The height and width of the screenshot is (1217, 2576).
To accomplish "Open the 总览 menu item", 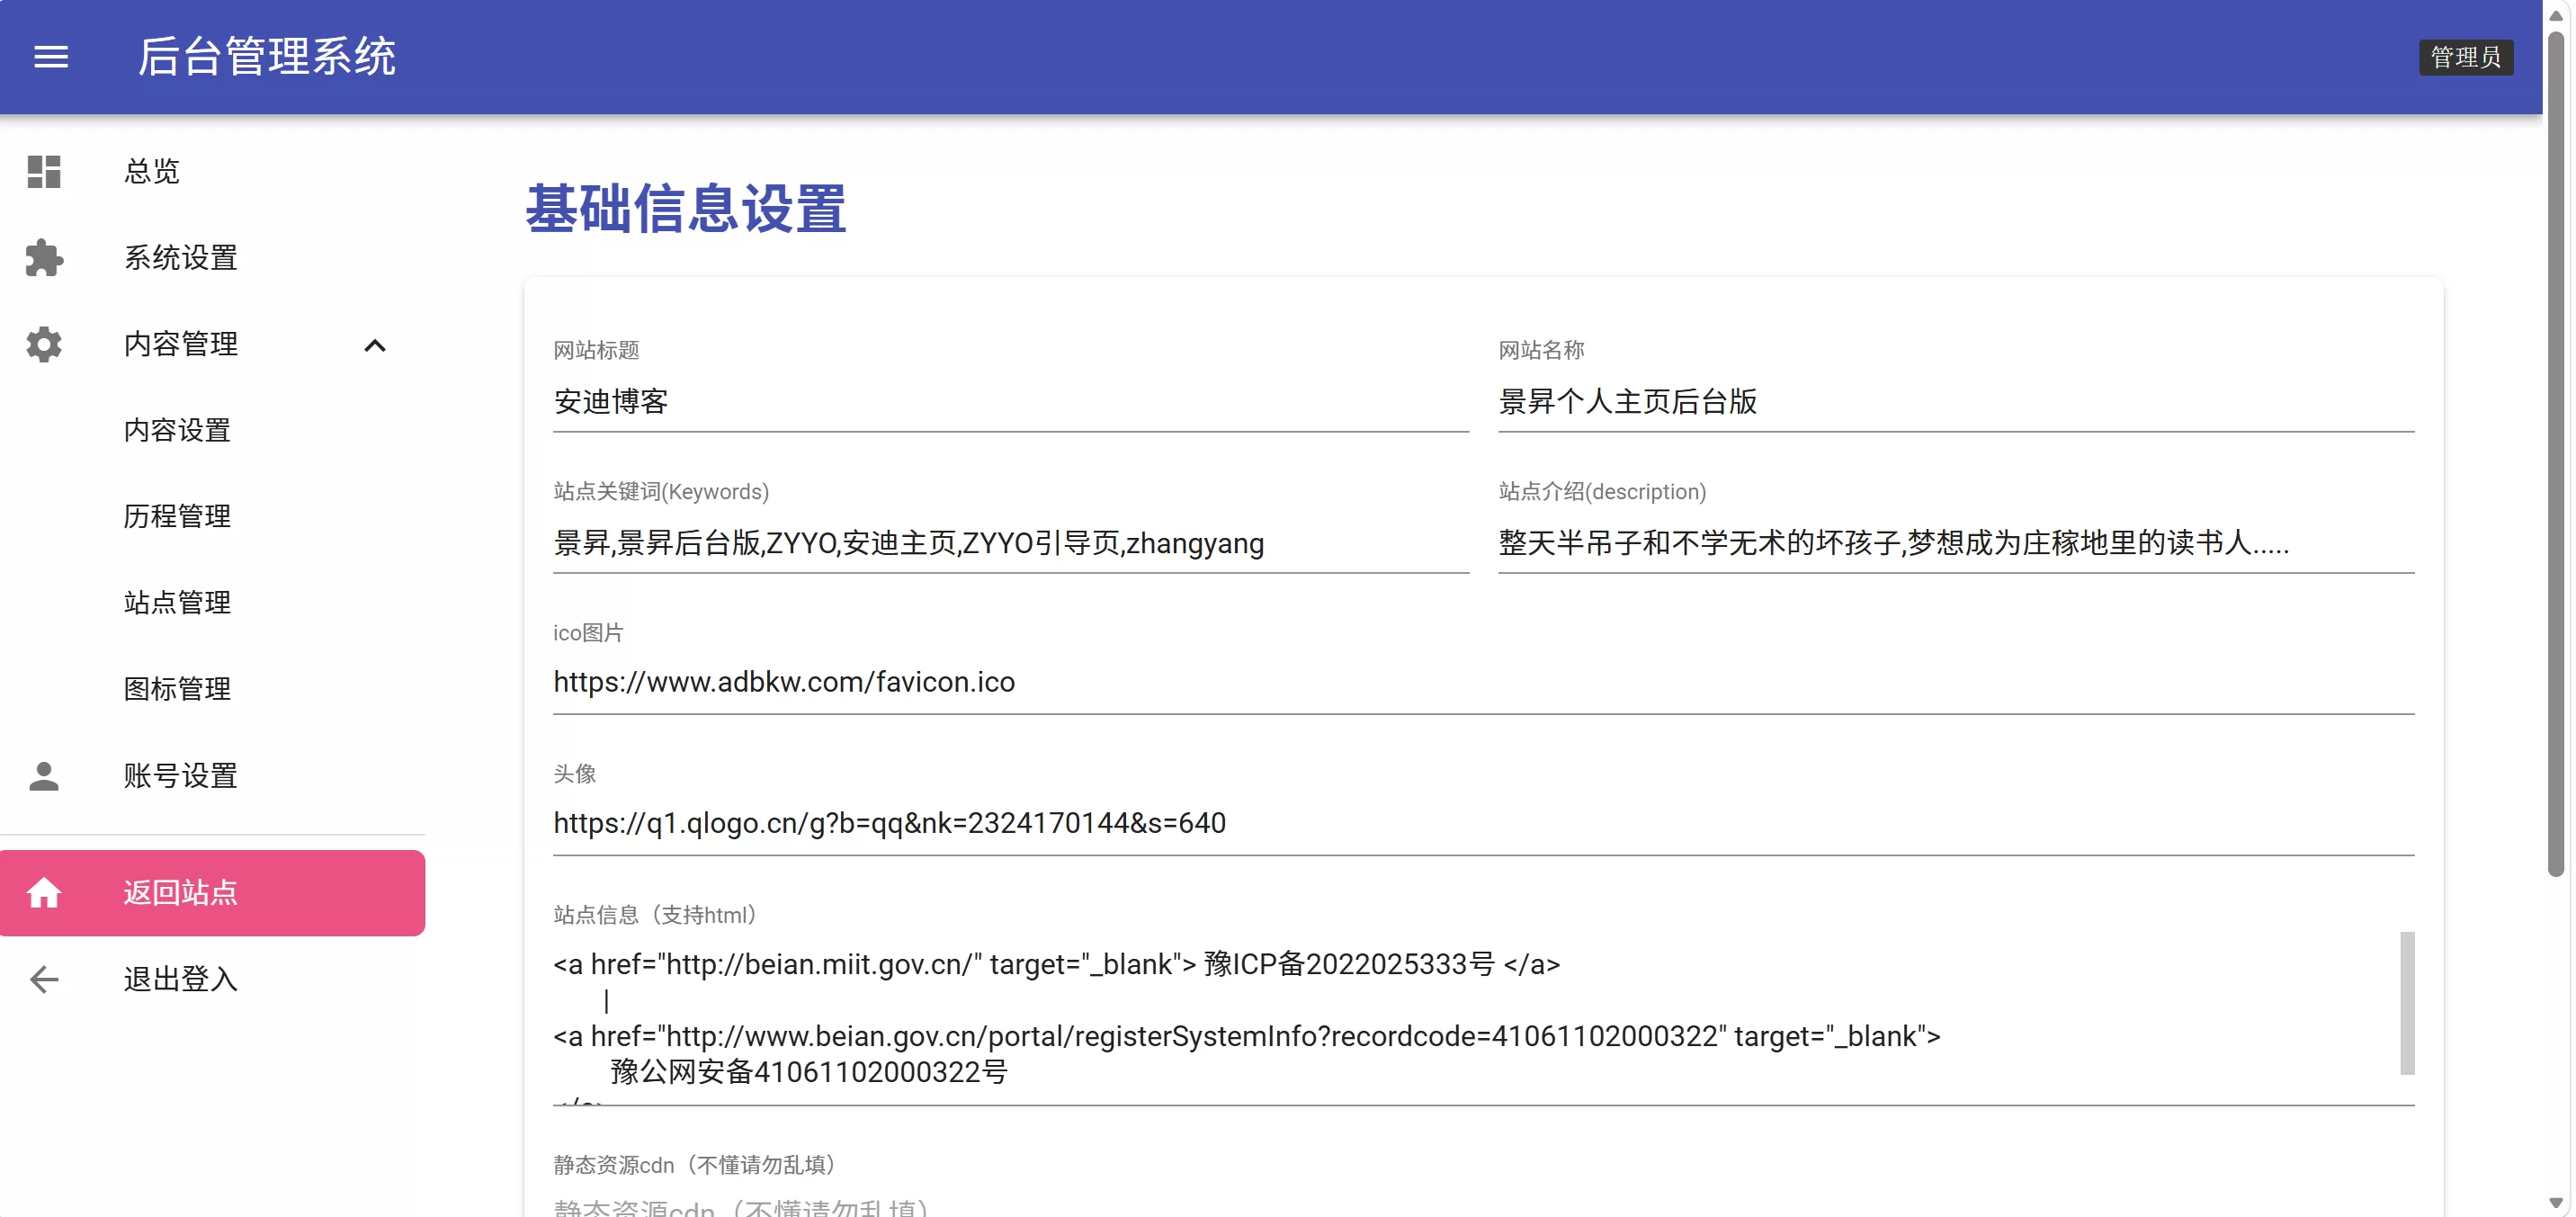I will (213, 172).
